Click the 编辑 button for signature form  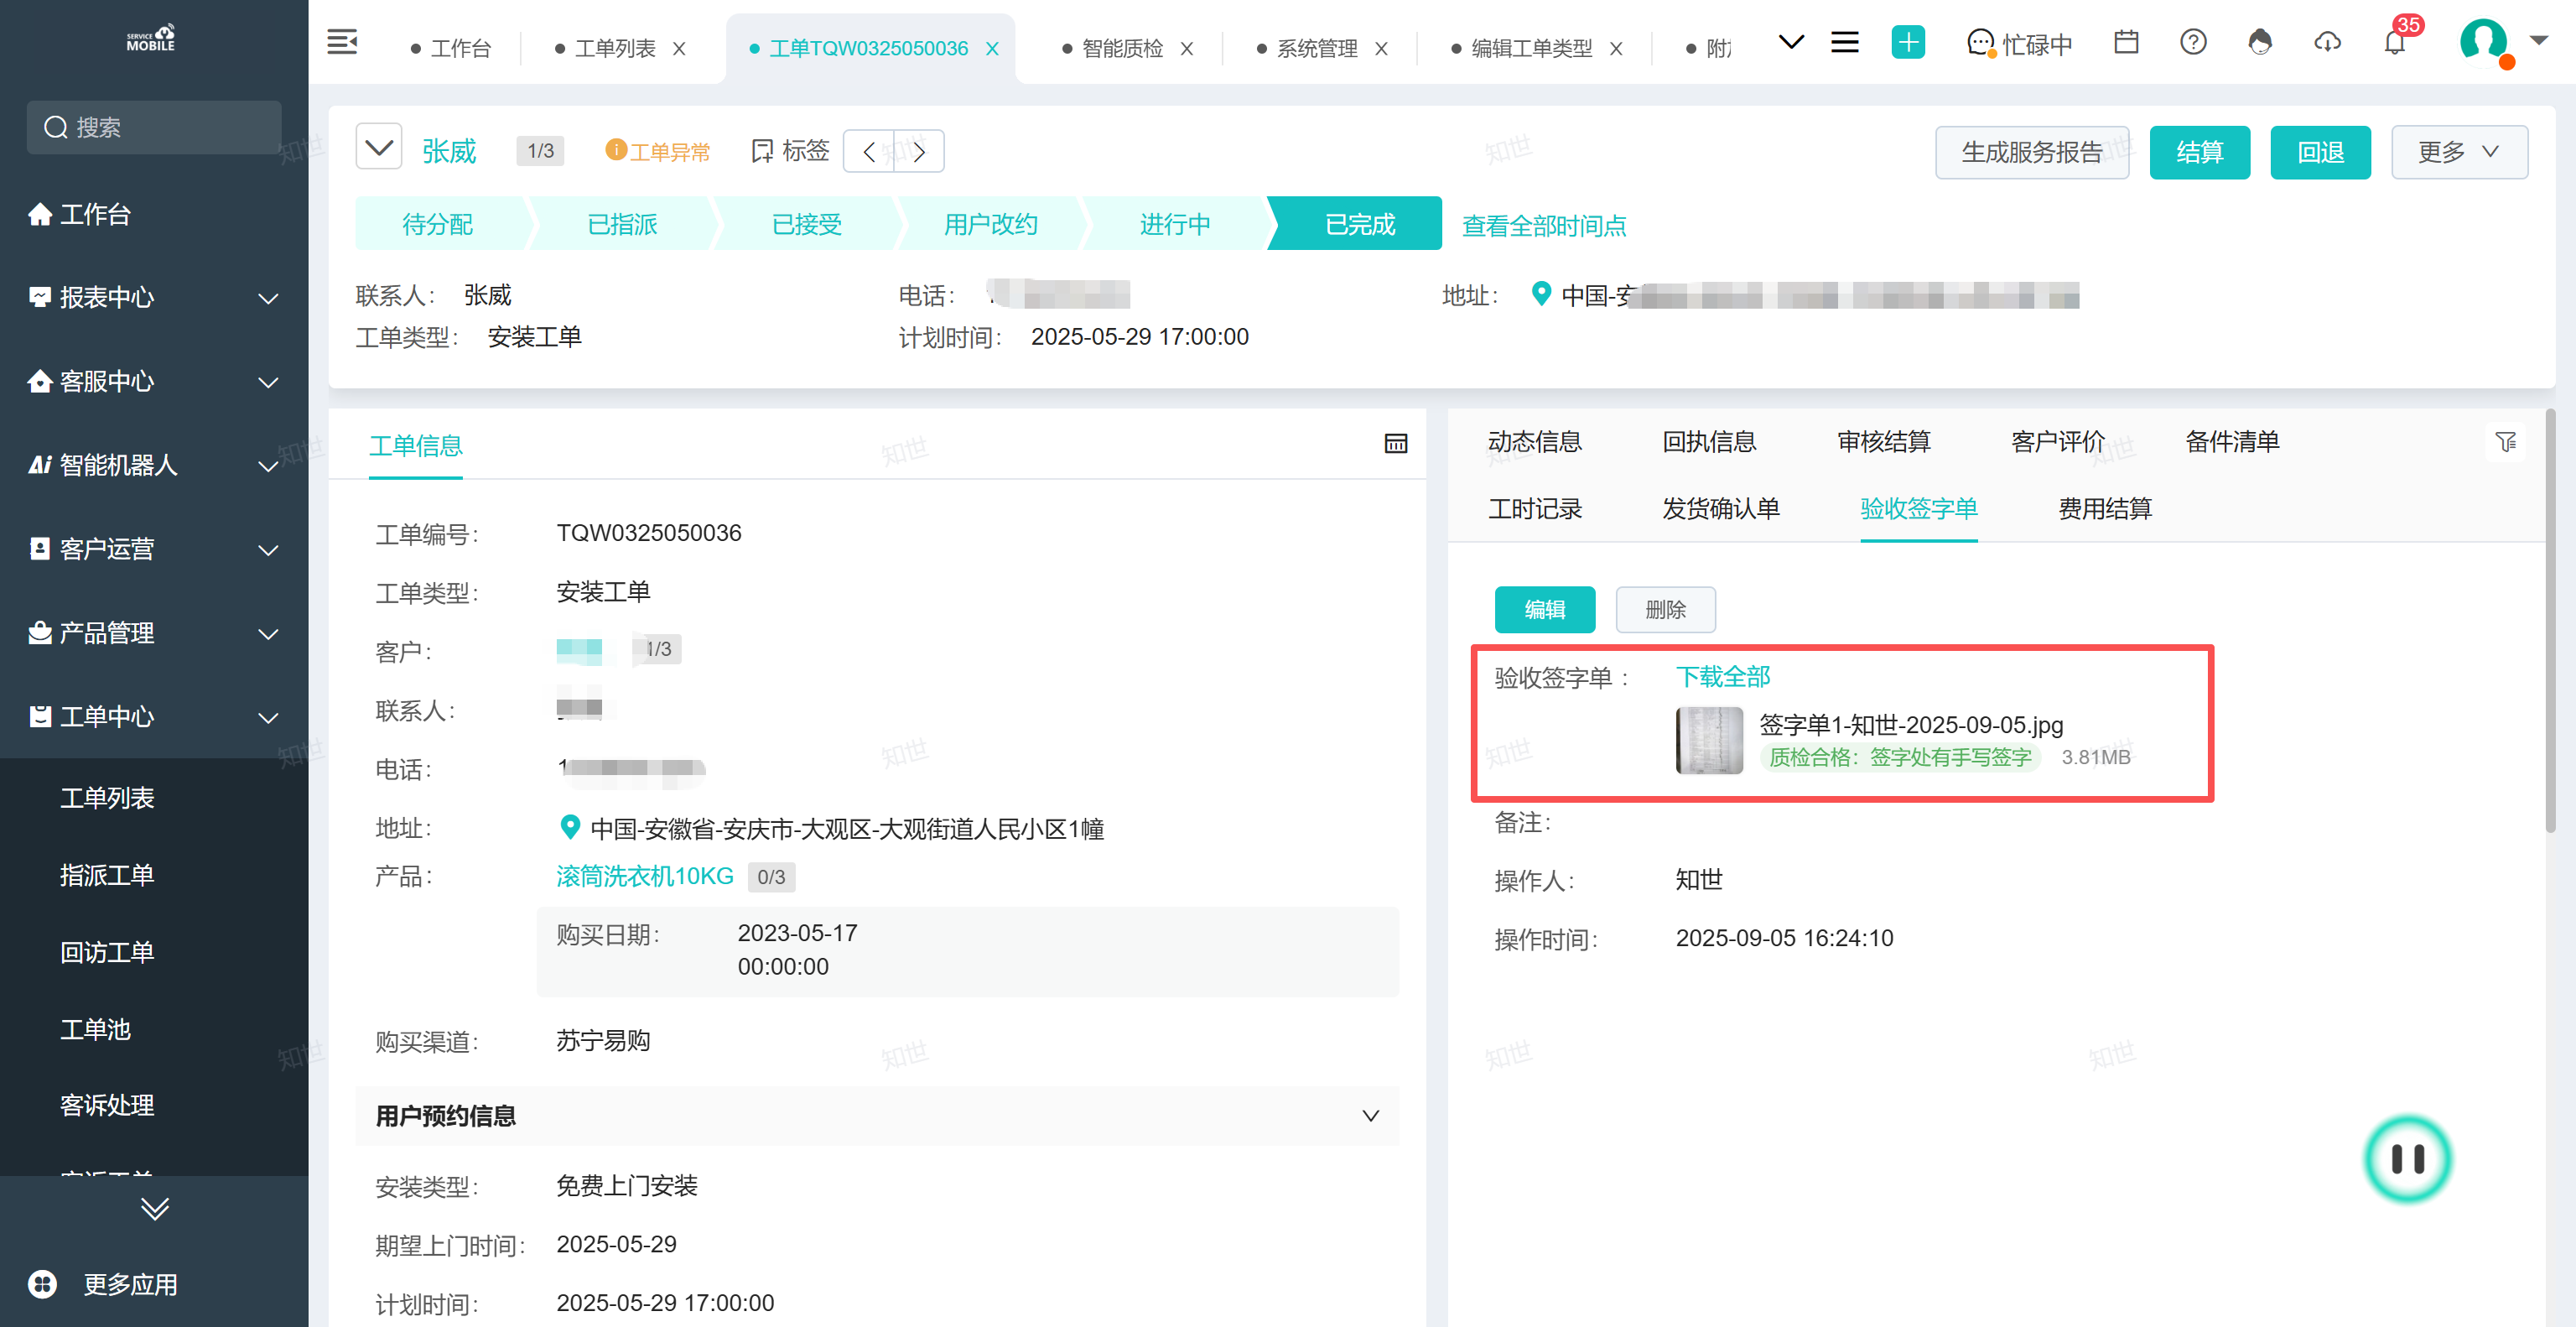[x=1545, y=610]
